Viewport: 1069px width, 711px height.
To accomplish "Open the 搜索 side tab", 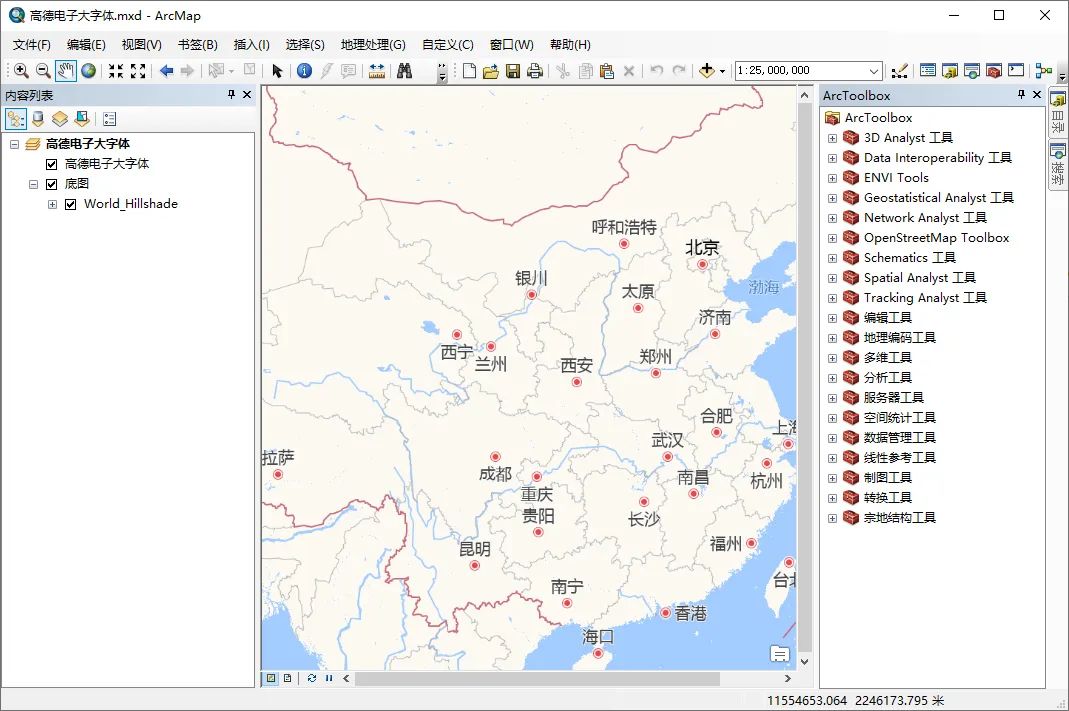I will [1057, 166].
